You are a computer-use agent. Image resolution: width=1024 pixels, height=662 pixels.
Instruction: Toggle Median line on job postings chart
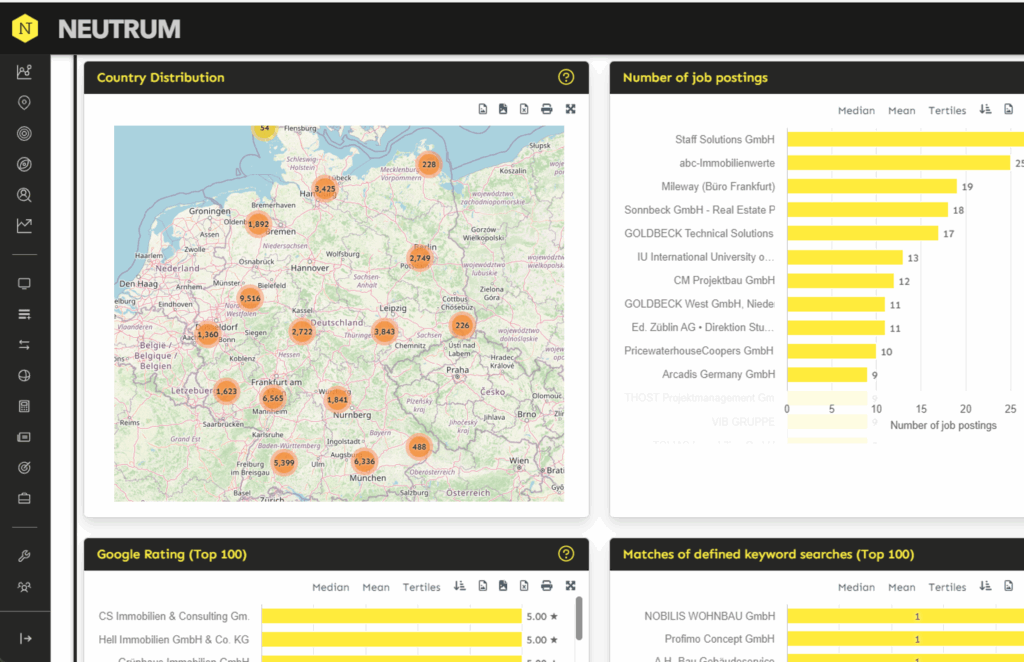tap(856, 111)
